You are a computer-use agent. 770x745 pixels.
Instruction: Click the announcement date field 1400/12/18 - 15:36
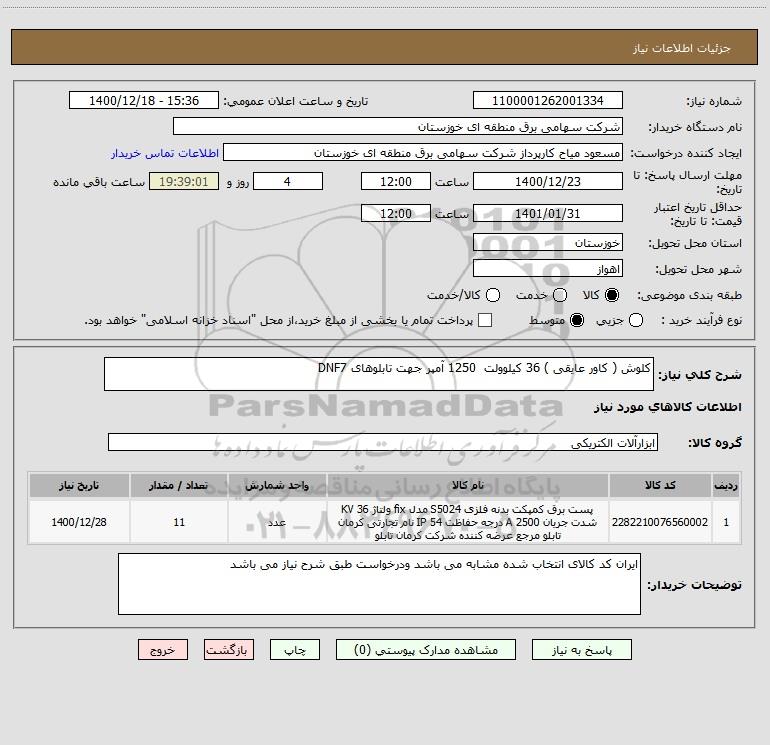click(144, 100)
